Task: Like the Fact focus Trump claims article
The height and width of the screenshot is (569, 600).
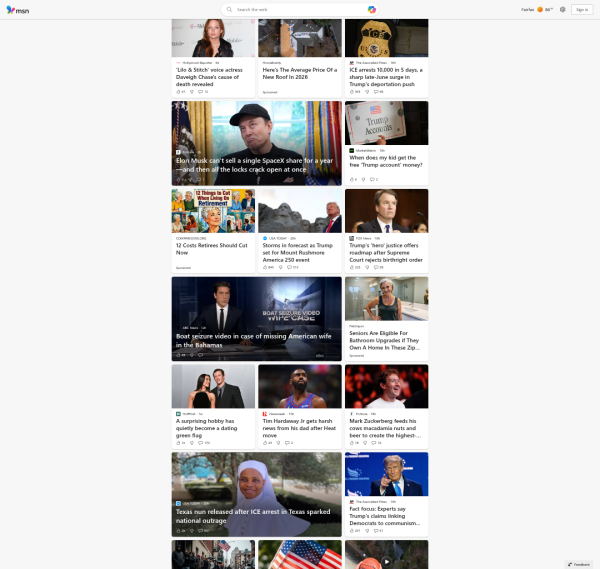Action: pyautogui.click(x=355, y=531)
